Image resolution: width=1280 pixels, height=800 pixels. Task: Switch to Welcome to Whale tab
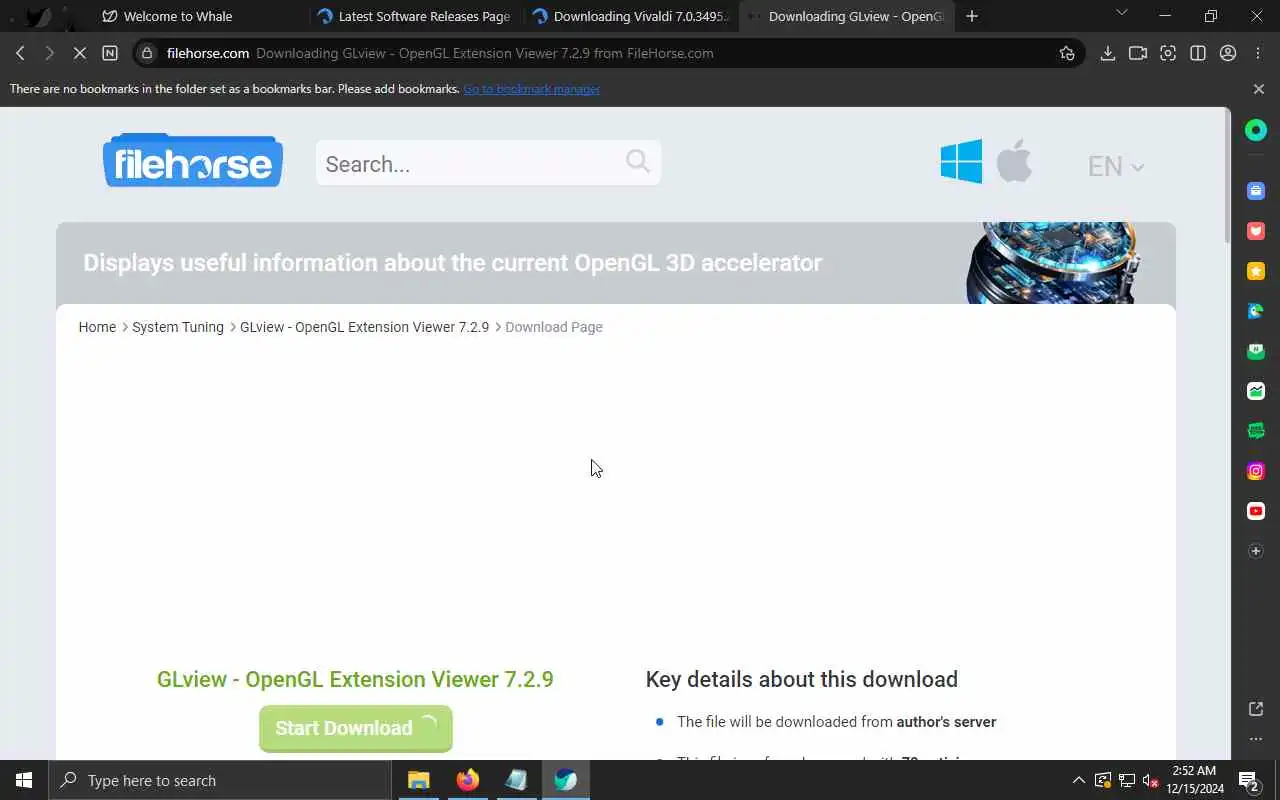pyautogui.click(x=198, y=16)
